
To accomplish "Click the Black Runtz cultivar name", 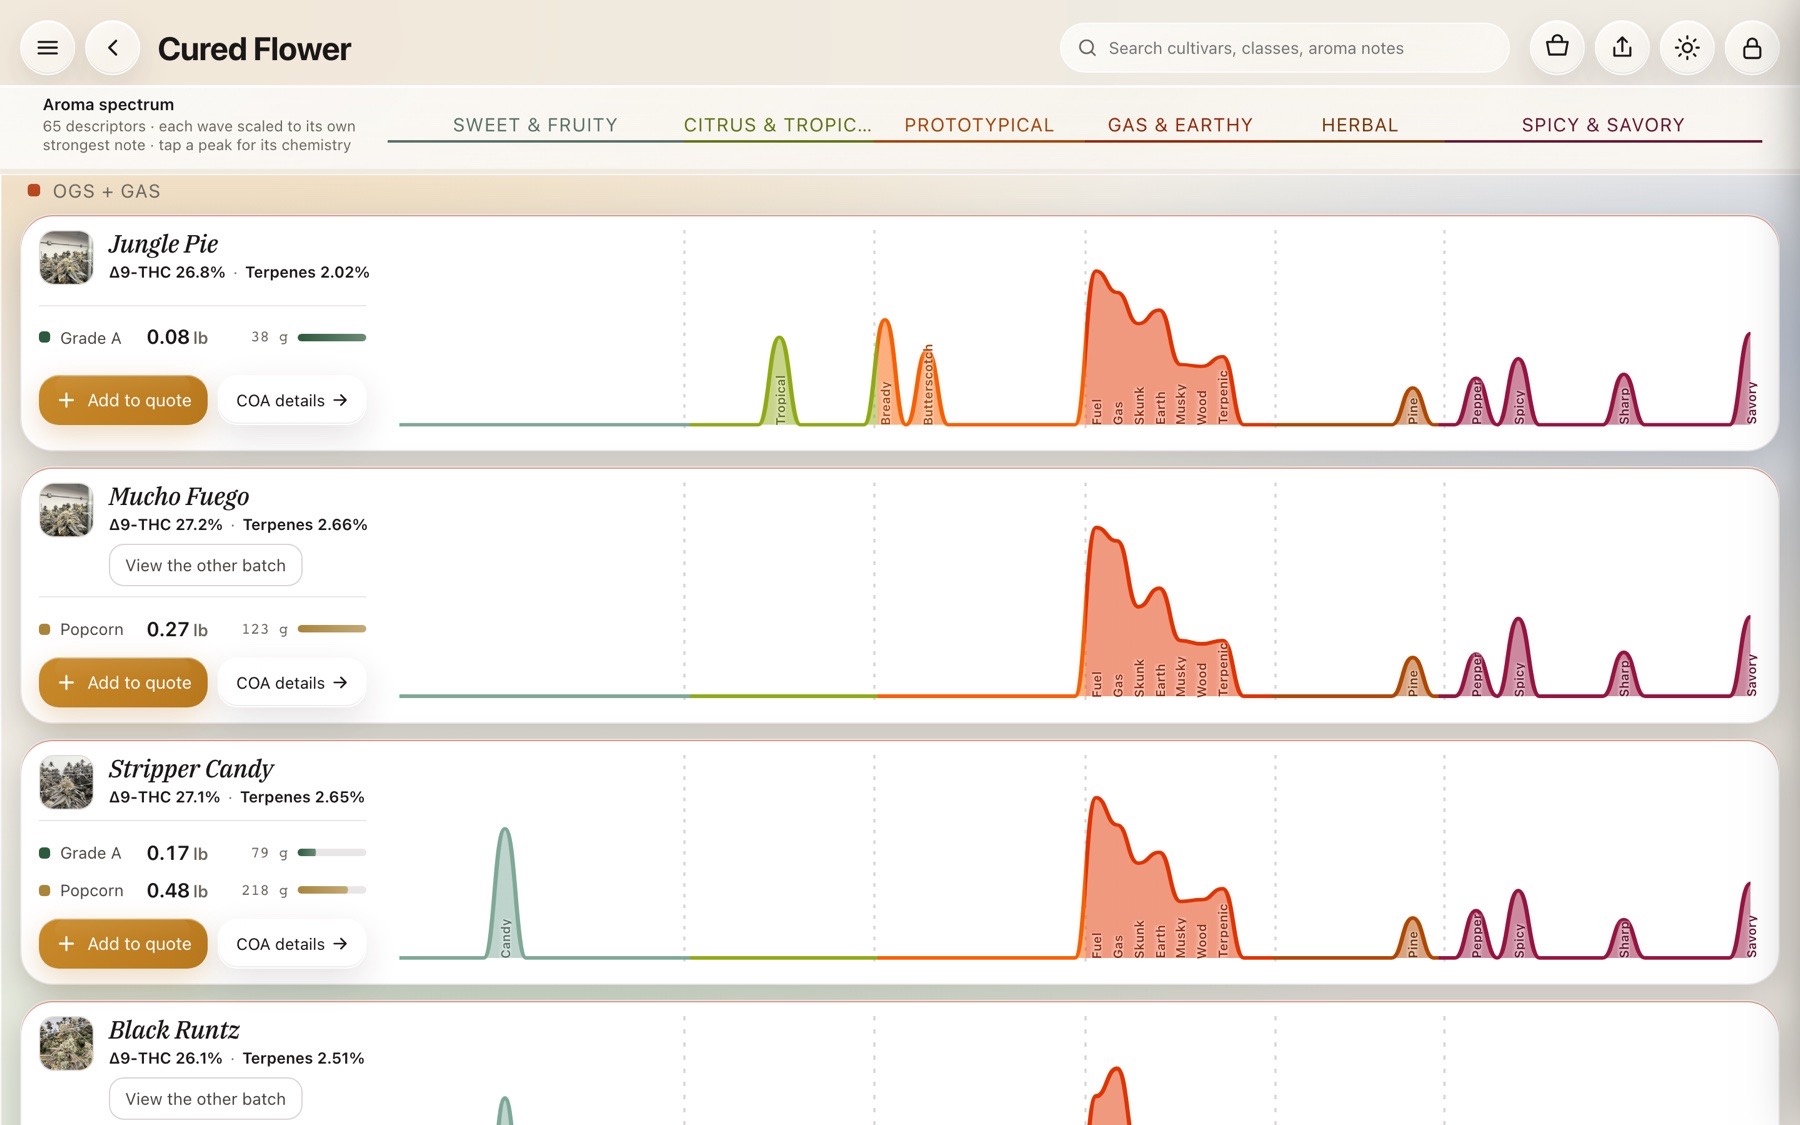I will (174, 1030).
